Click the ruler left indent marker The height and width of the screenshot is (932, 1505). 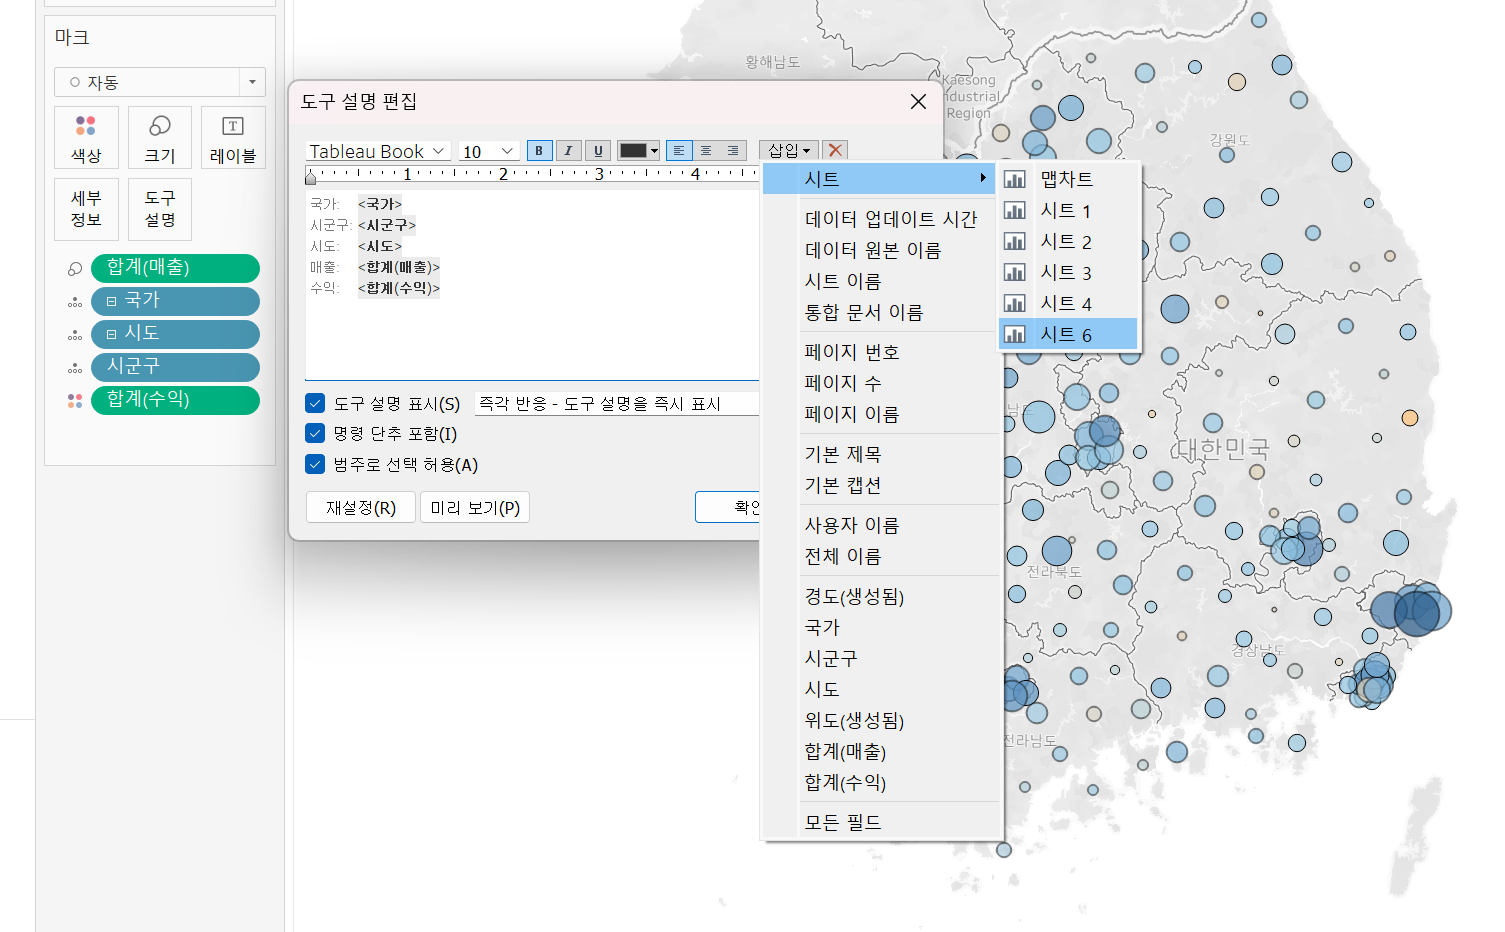coord(311,177)
